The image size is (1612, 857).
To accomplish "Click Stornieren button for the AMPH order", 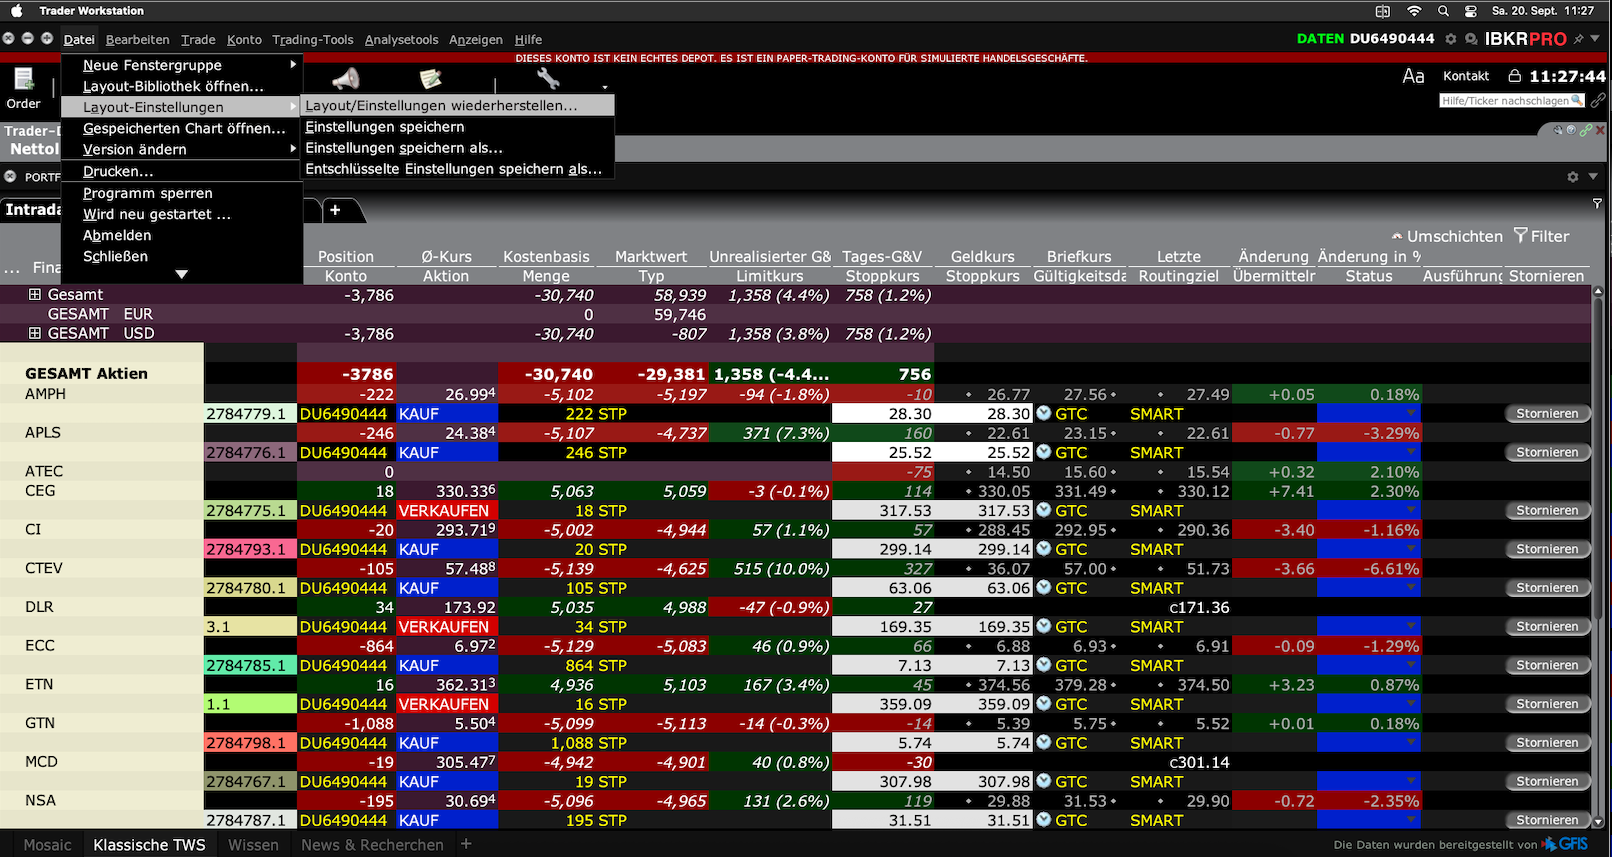I will point(1546,414).
